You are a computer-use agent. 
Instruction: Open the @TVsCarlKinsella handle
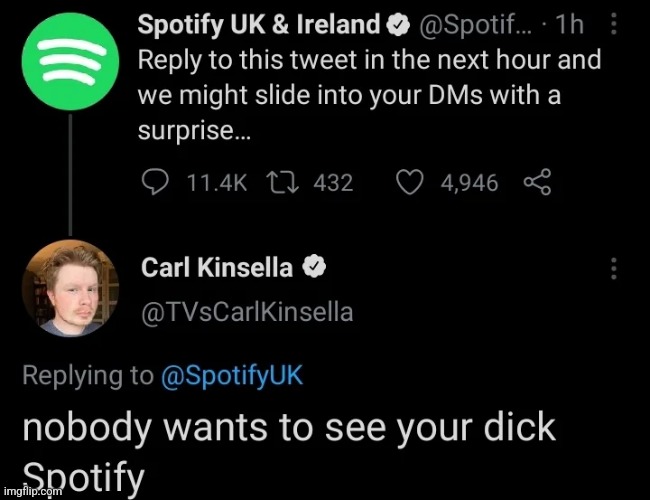[x=247, y=312]
